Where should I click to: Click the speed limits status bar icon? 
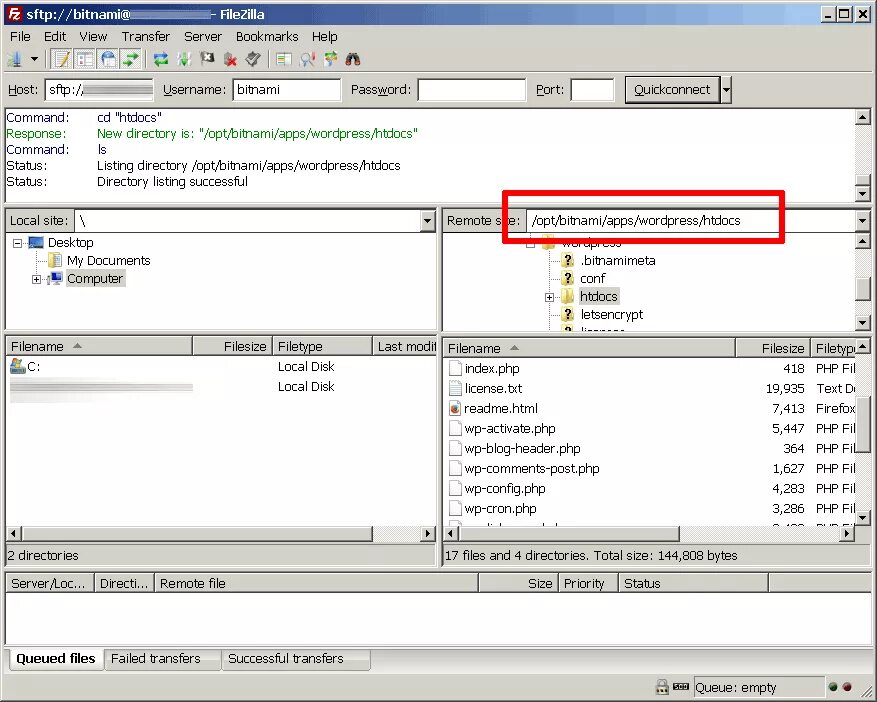tap(681, 686)
